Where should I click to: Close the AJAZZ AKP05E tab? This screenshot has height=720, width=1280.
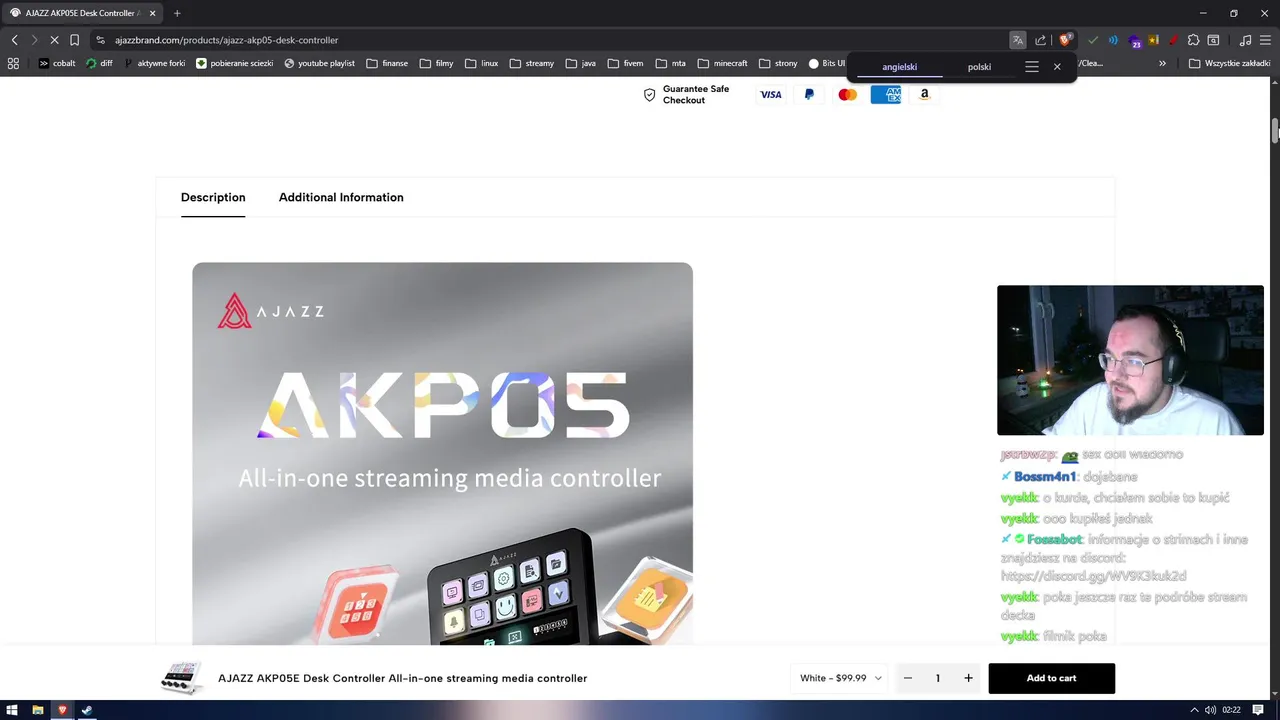(x=152, y=13)
